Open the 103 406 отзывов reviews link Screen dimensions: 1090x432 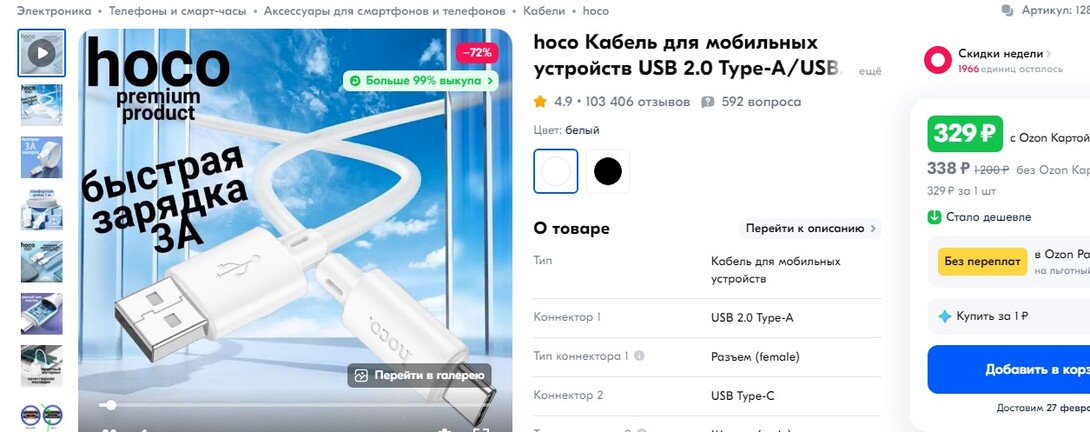click(638, 102)
